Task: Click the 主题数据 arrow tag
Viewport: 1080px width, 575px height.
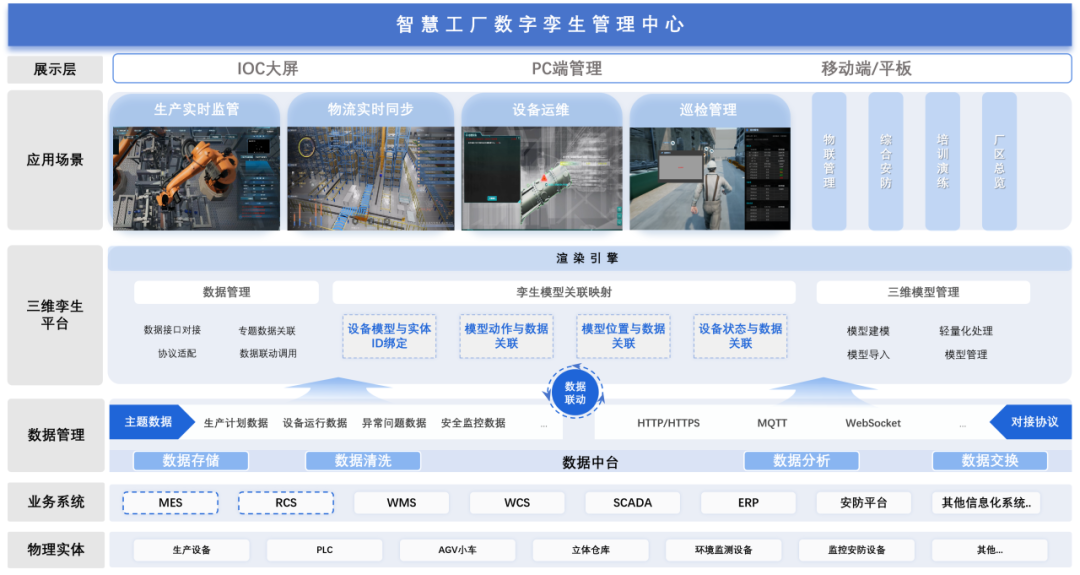Action: pyautogui.click(x=152, y=422)
